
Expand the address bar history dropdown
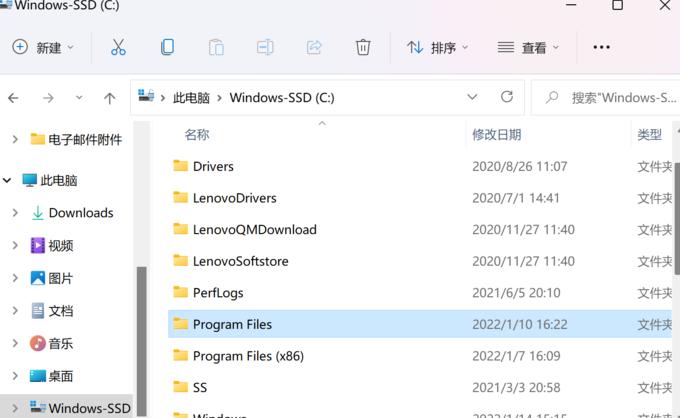tap(472, 97)
